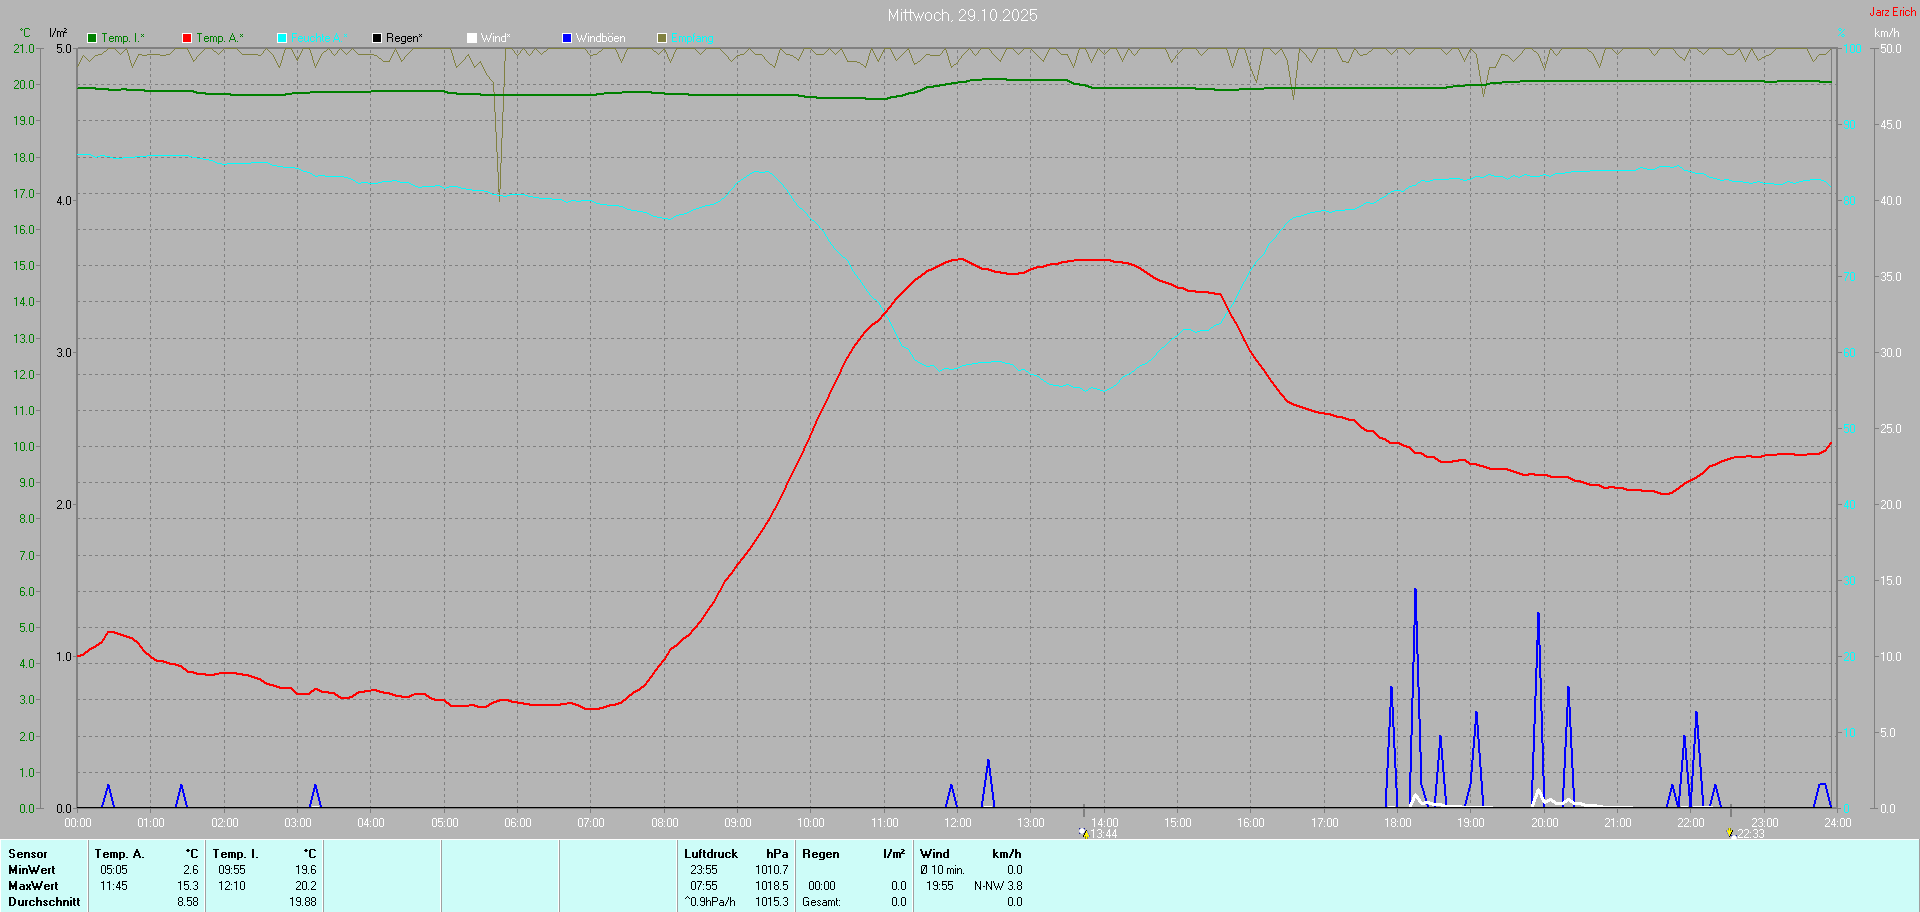Click the 'Wind' header in the stats table

click(x=935, y=854)
